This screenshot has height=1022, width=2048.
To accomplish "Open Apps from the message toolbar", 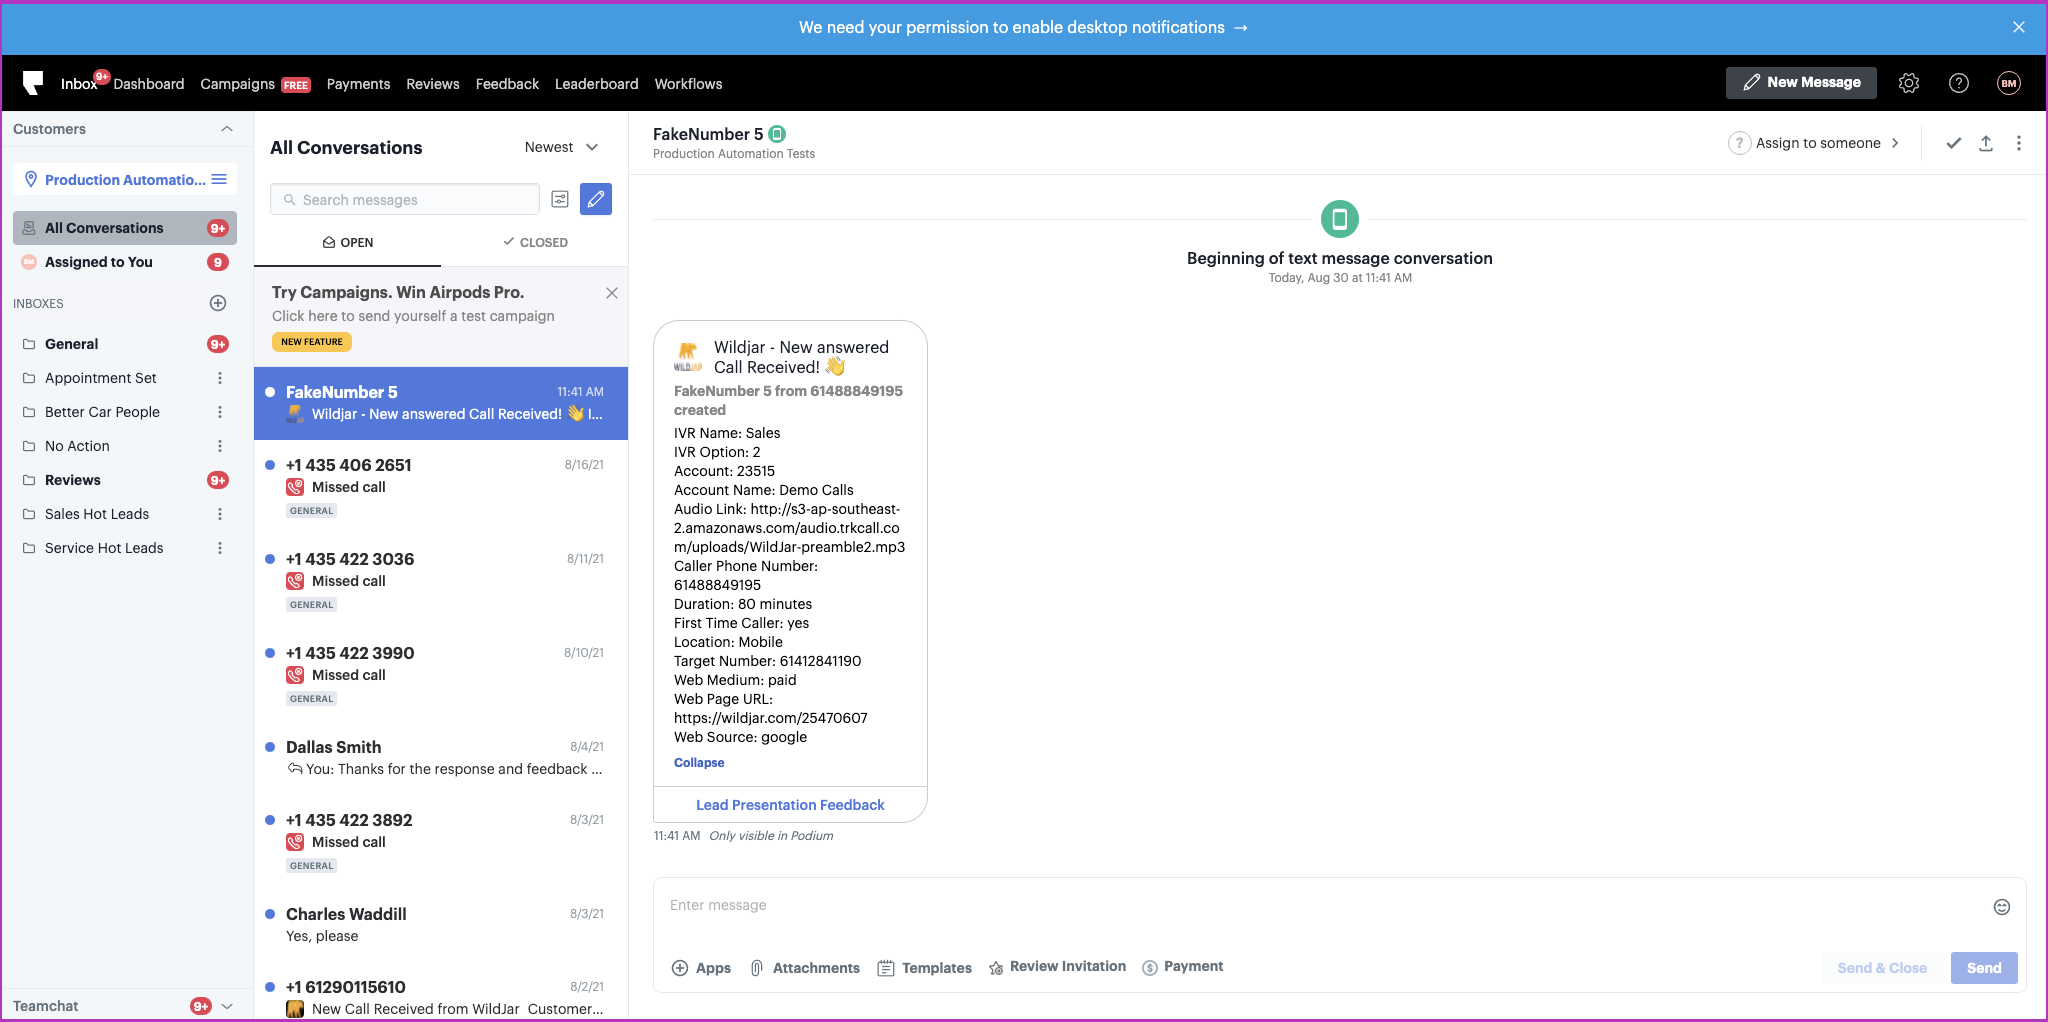I will (700, 967).
